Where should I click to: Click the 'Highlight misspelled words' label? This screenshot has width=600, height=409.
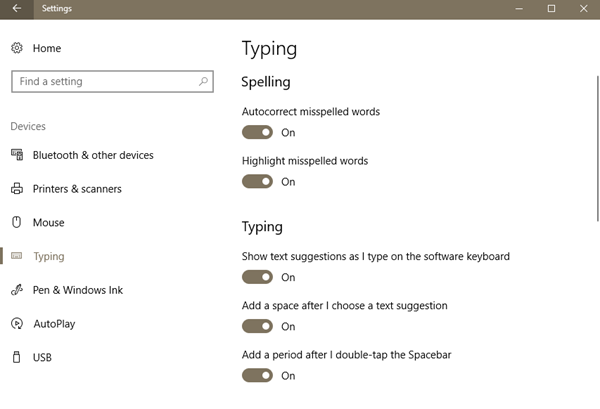(x=305, y=161)
